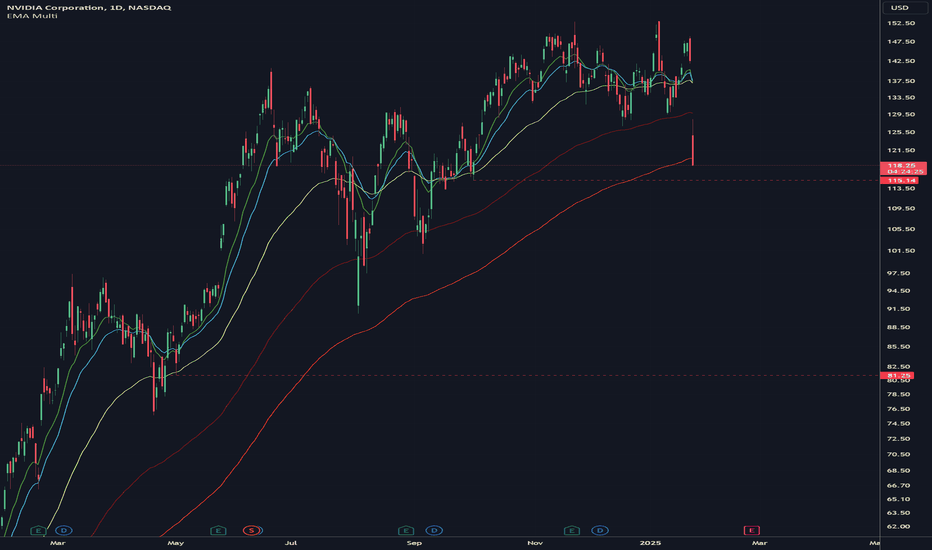The image size is (932, 550).
Task: Open the earnings marker just before Sep
Action: point(405,530)
